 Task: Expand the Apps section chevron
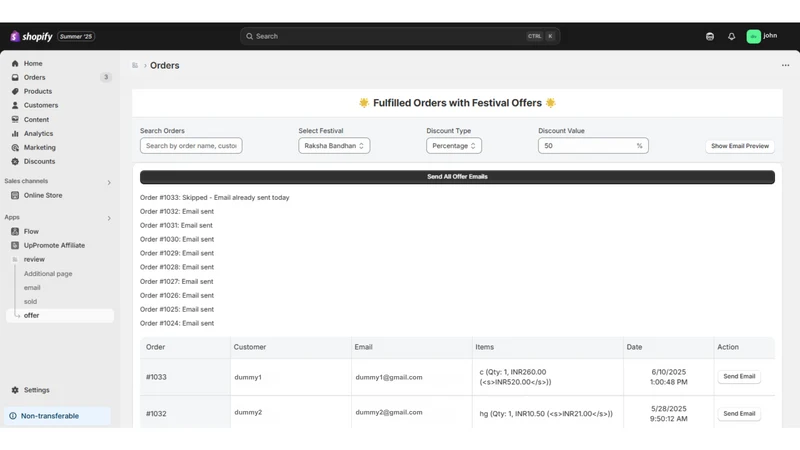pyautogui.click(x=109, y=218)
